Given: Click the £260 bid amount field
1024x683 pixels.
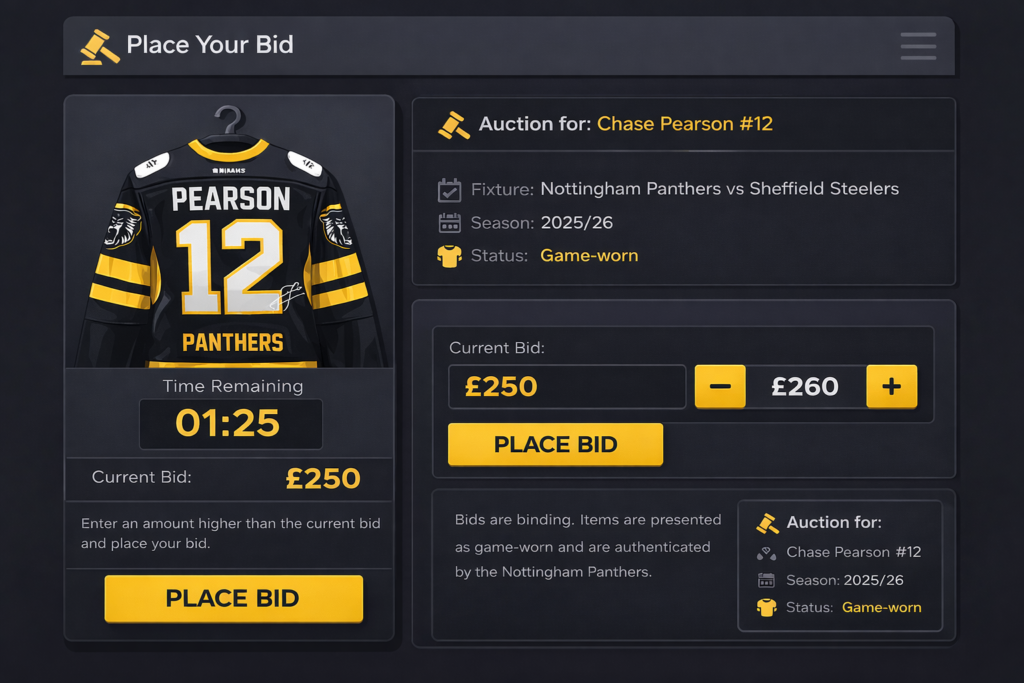Looking at the screenshot, I should [x=805, y=386].
